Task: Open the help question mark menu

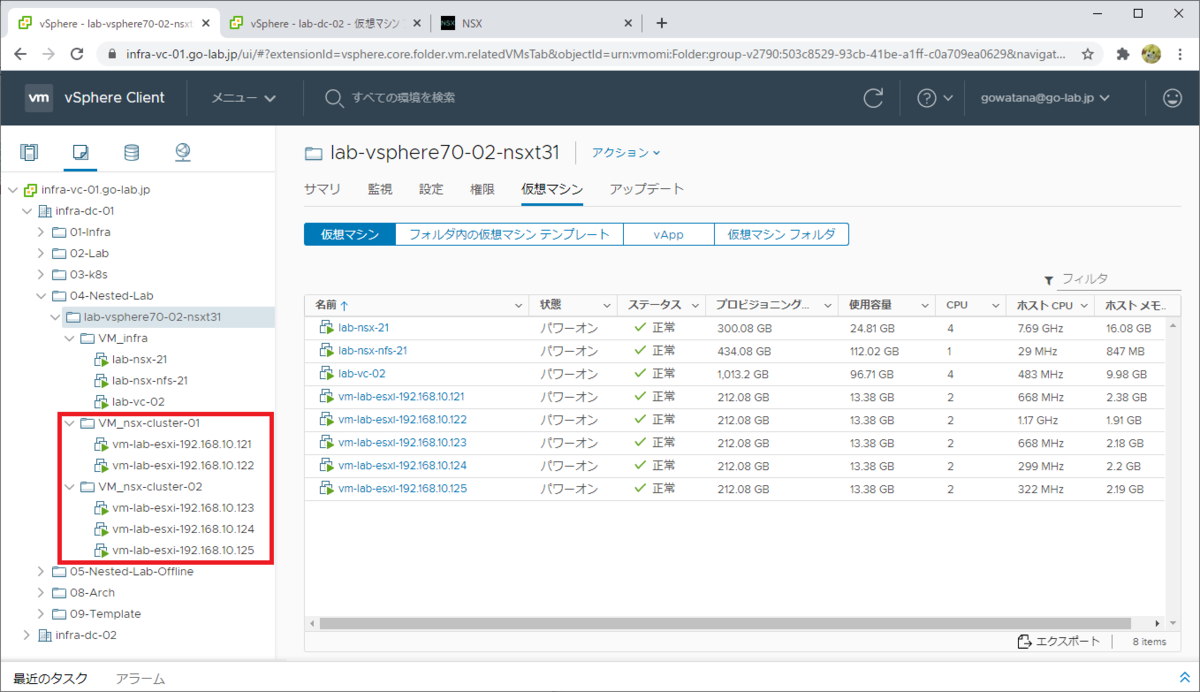Action: pyautogui.click(x=935, y=98)
